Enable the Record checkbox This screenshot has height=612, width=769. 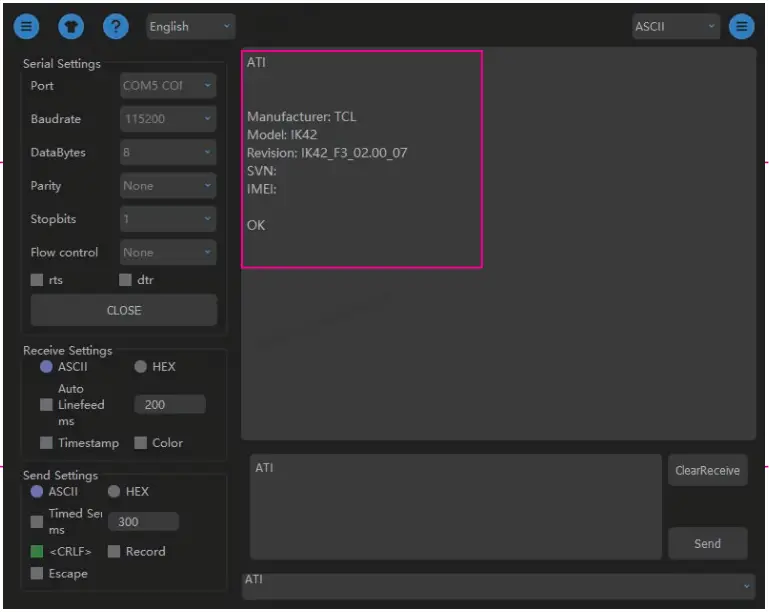[114, 551]
